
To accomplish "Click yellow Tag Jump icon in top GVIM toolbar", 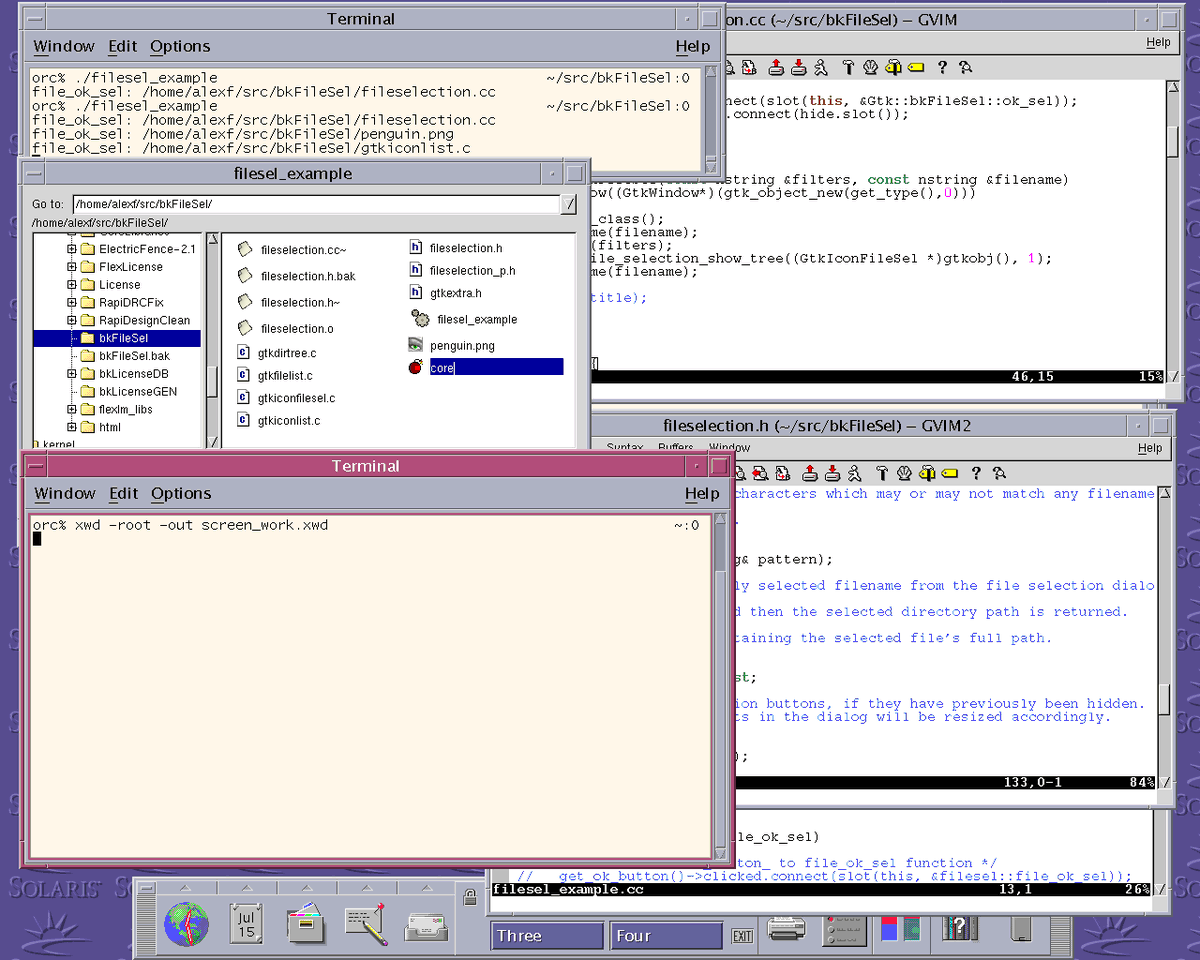I will [915, 67].
